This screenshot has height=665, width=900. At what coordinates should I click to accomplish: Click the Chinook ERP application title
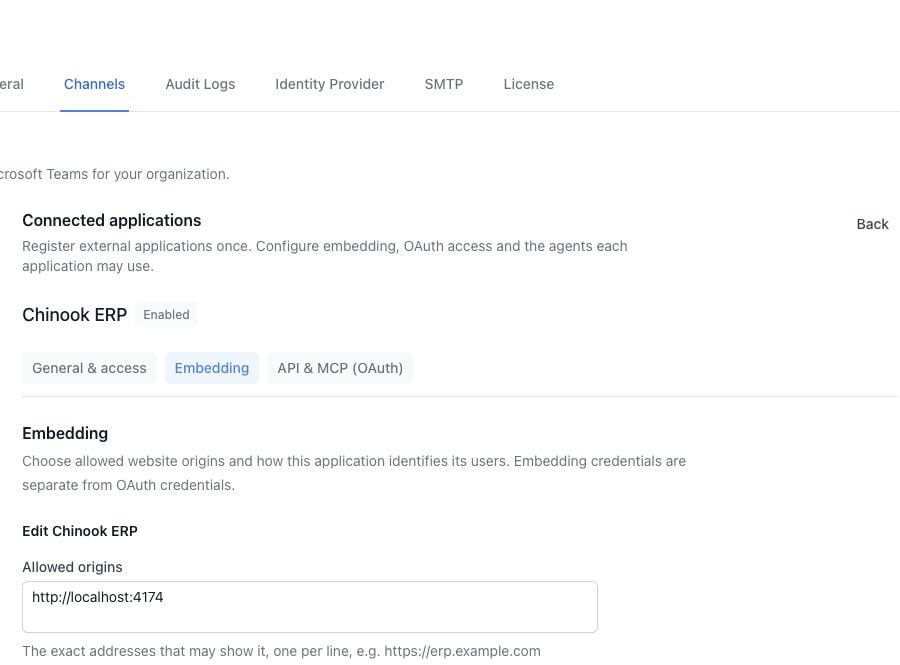pos(75,314)
